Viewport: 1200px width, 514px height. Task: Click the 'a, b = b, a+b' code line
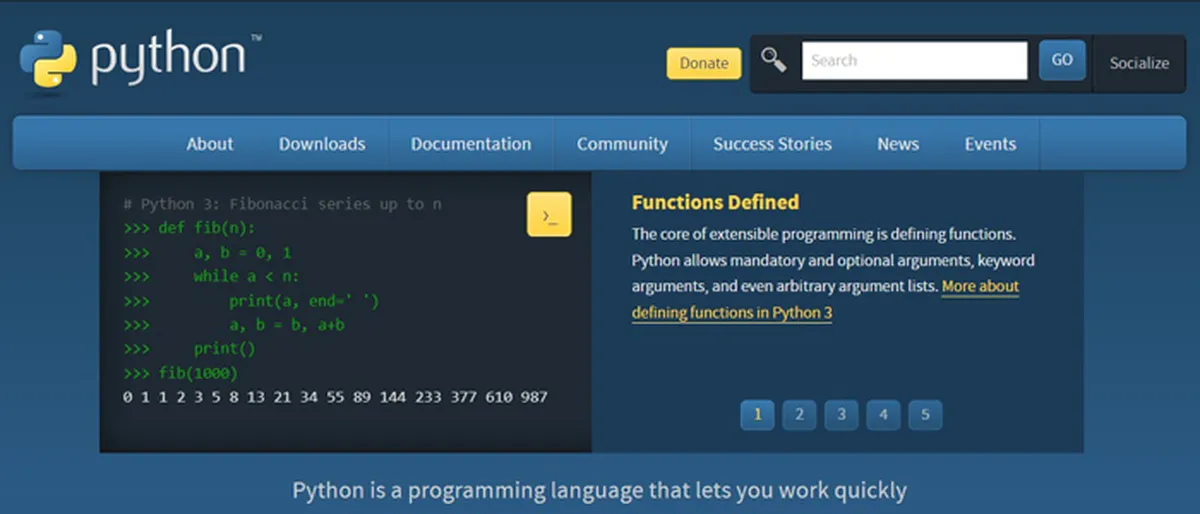tap(287, 325)
